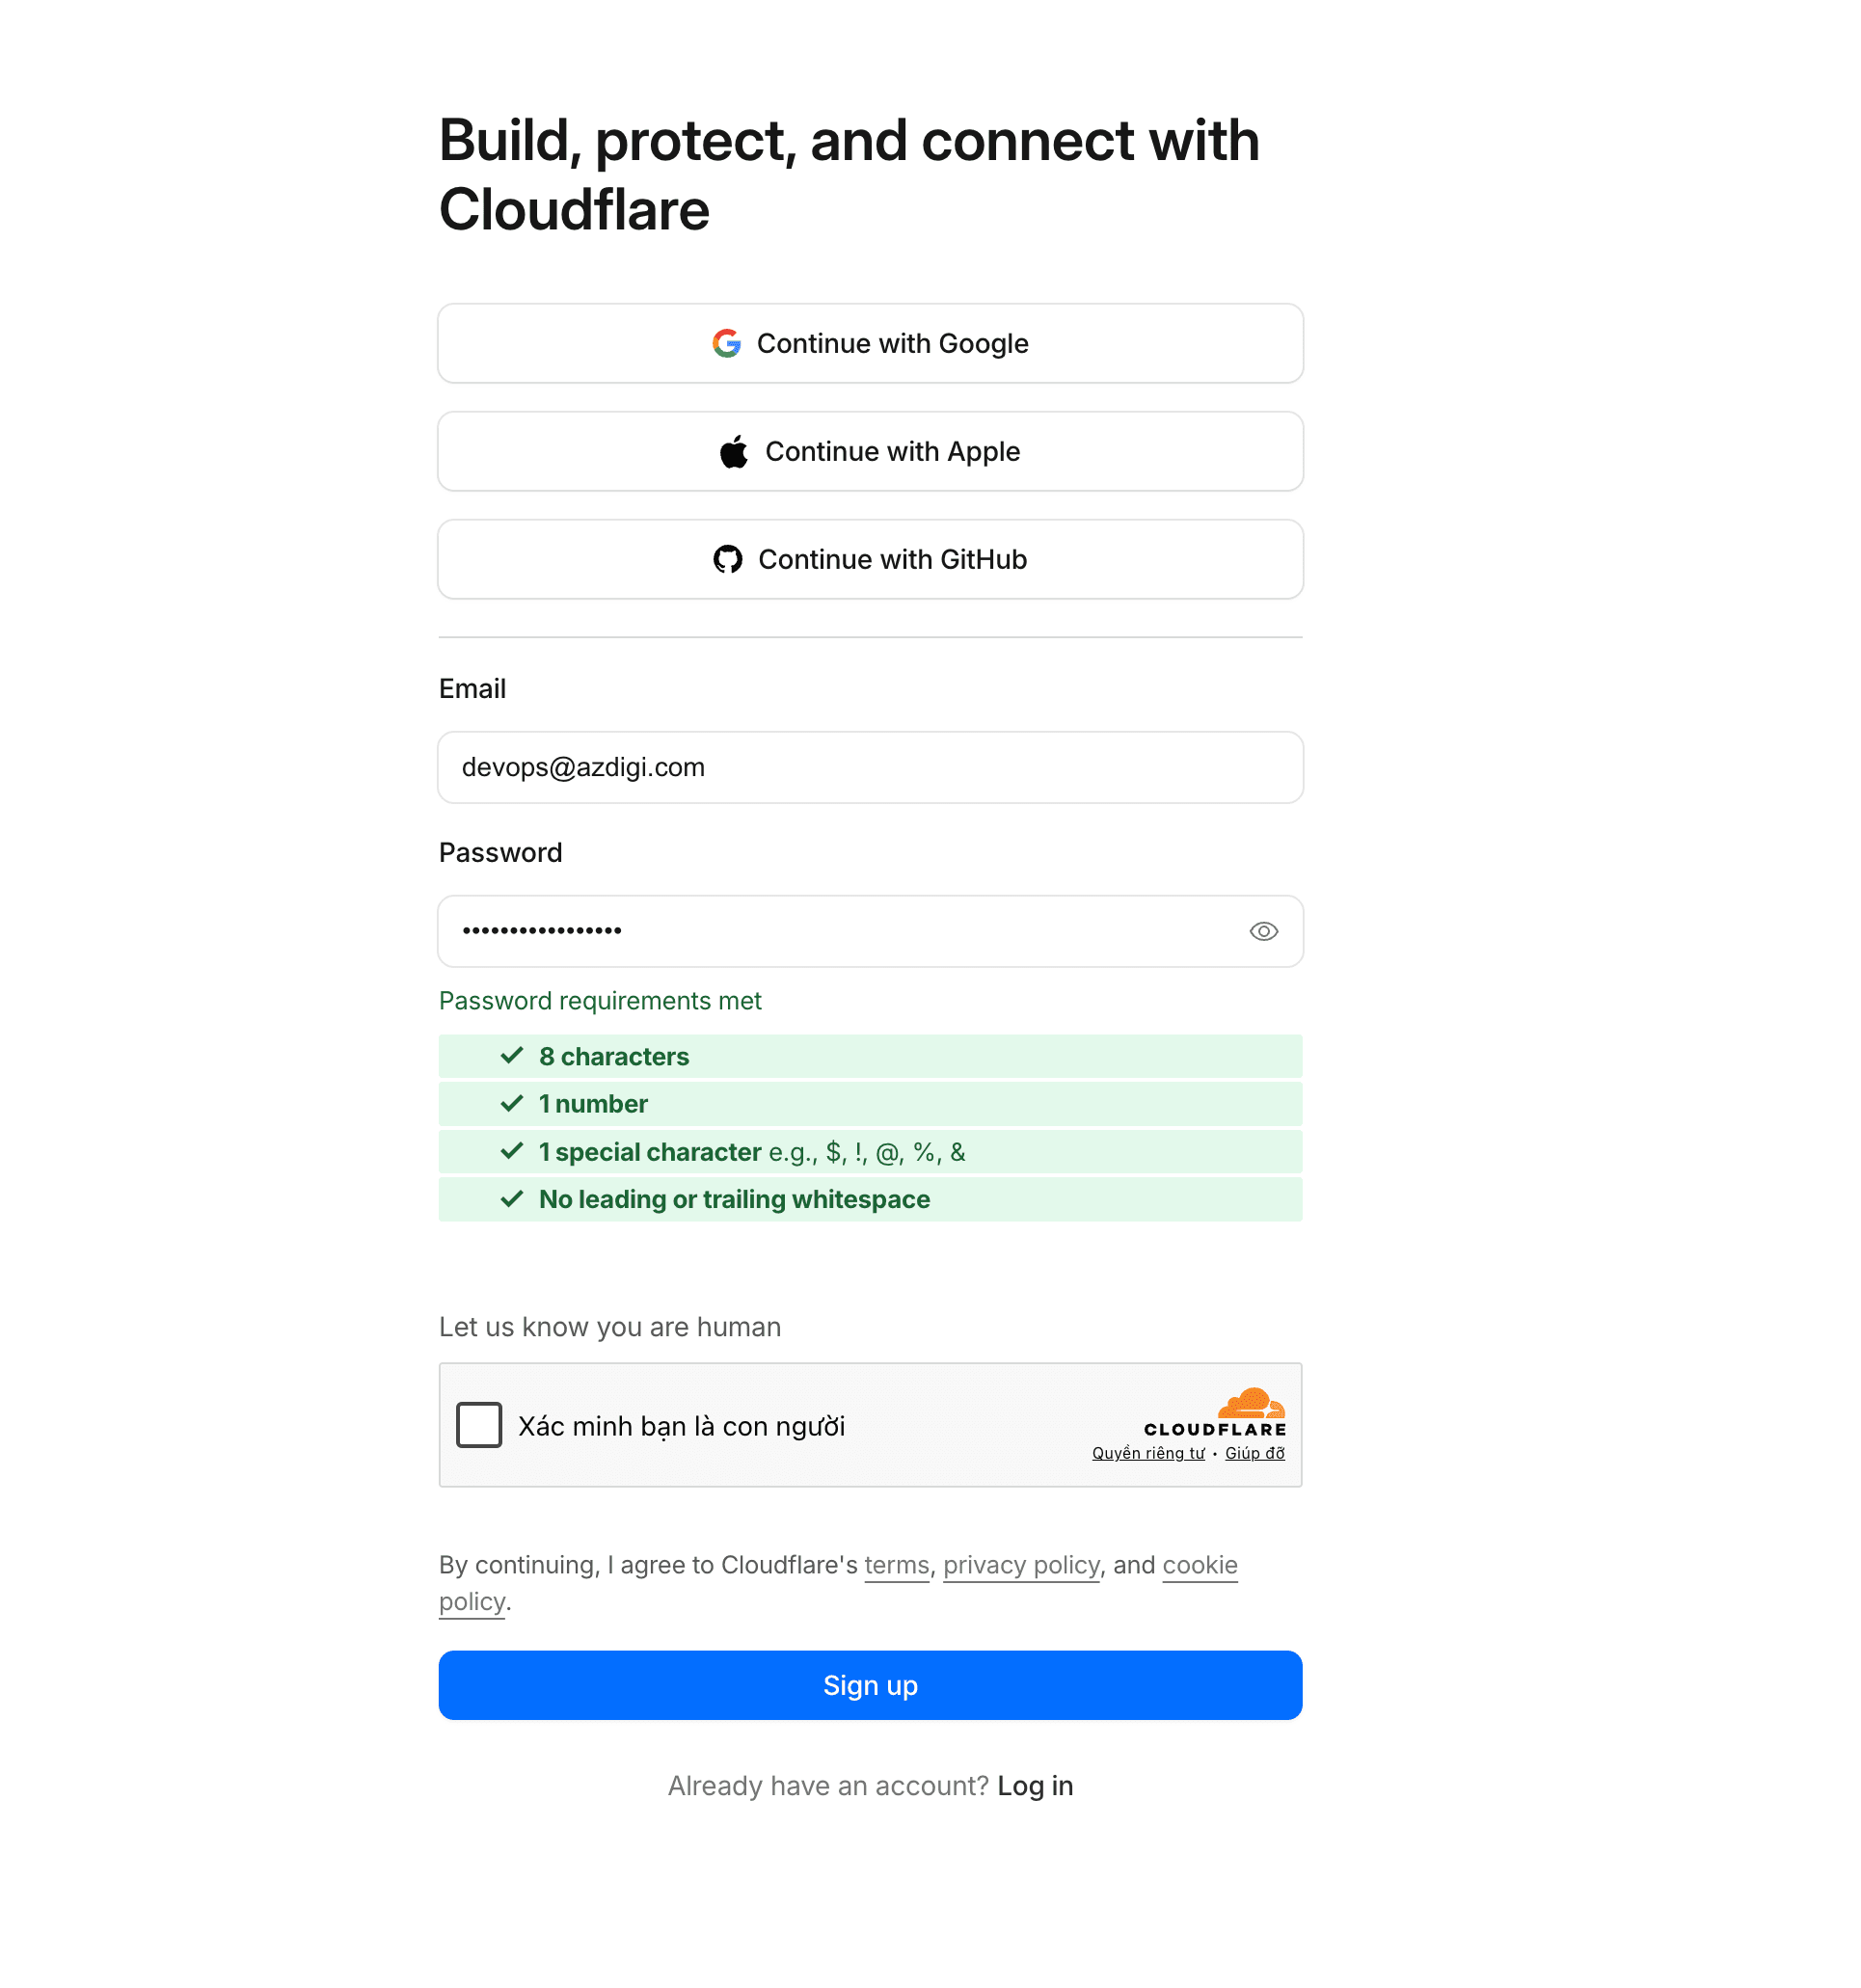Click Log in for existing accounts

[x=1035, y=1785]
